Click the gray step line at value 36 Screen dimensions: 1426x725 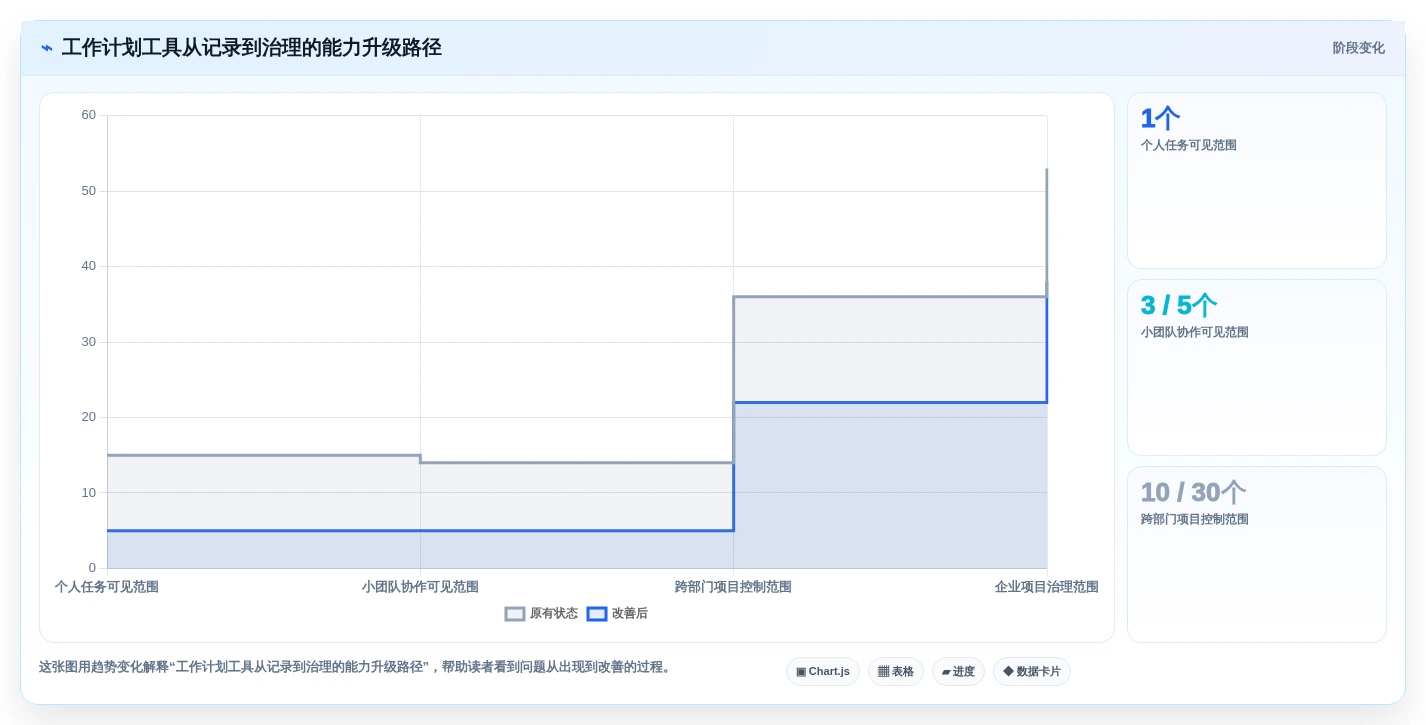890,297
